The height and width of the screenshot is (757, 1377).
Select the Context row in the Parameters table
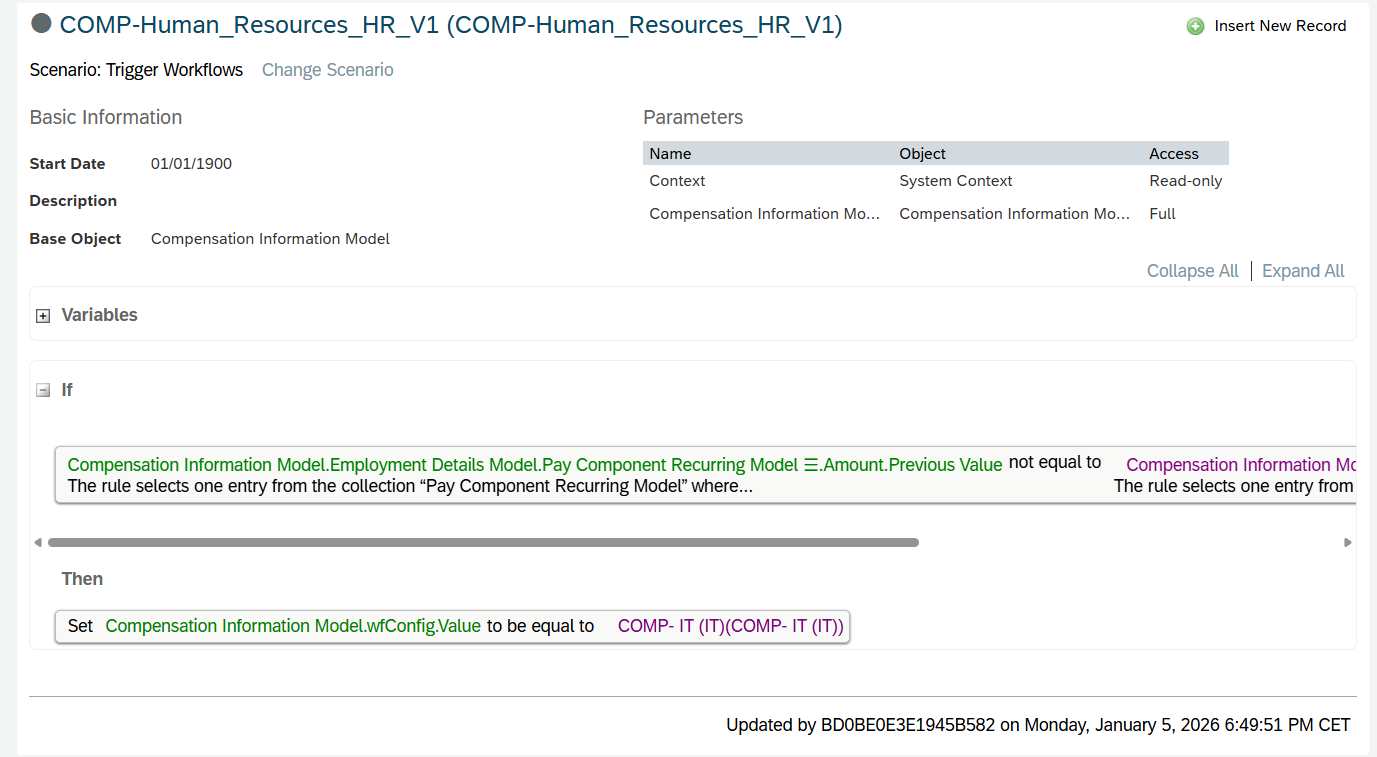pos(677,181)
